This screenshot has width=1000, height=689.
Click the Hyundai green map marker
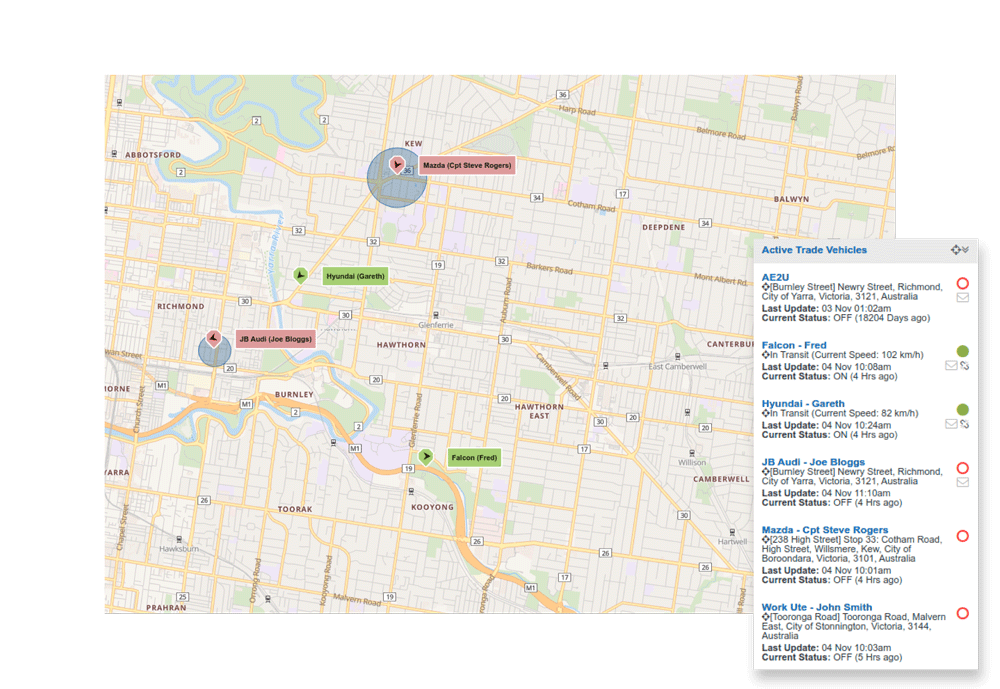coord(300,276)
